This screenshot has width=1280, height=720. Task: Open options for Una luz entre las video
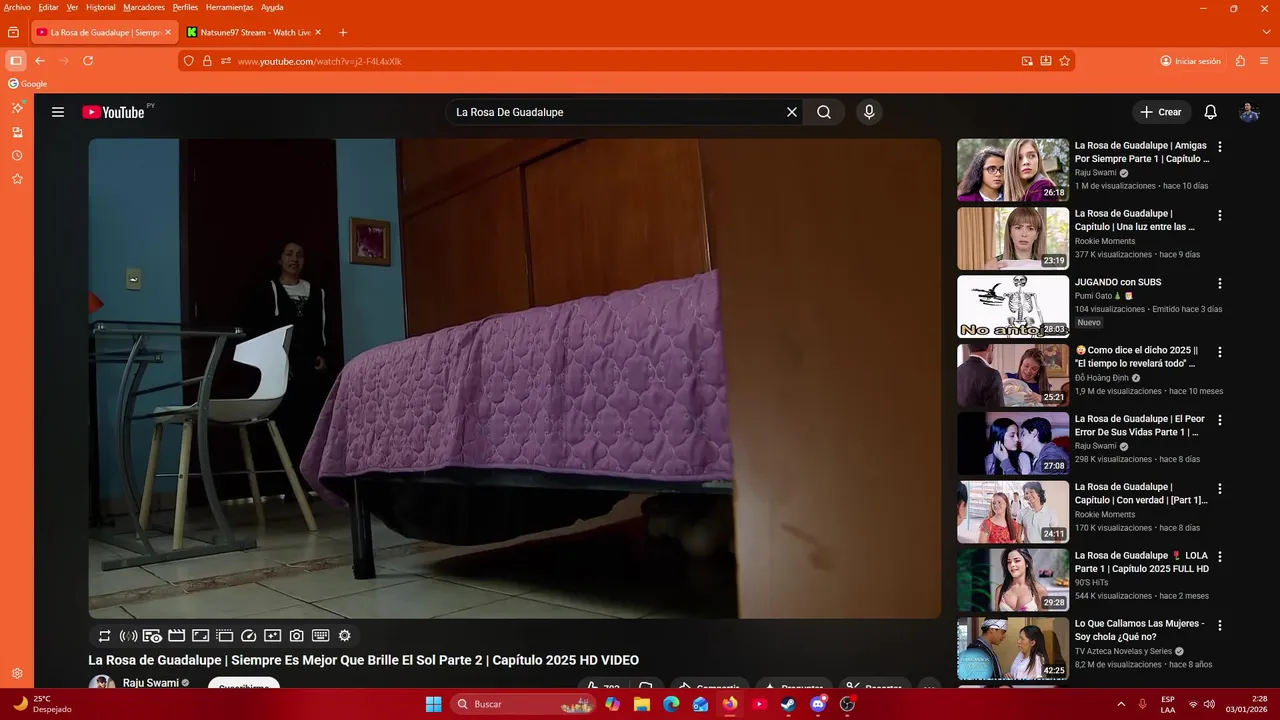1219,215
